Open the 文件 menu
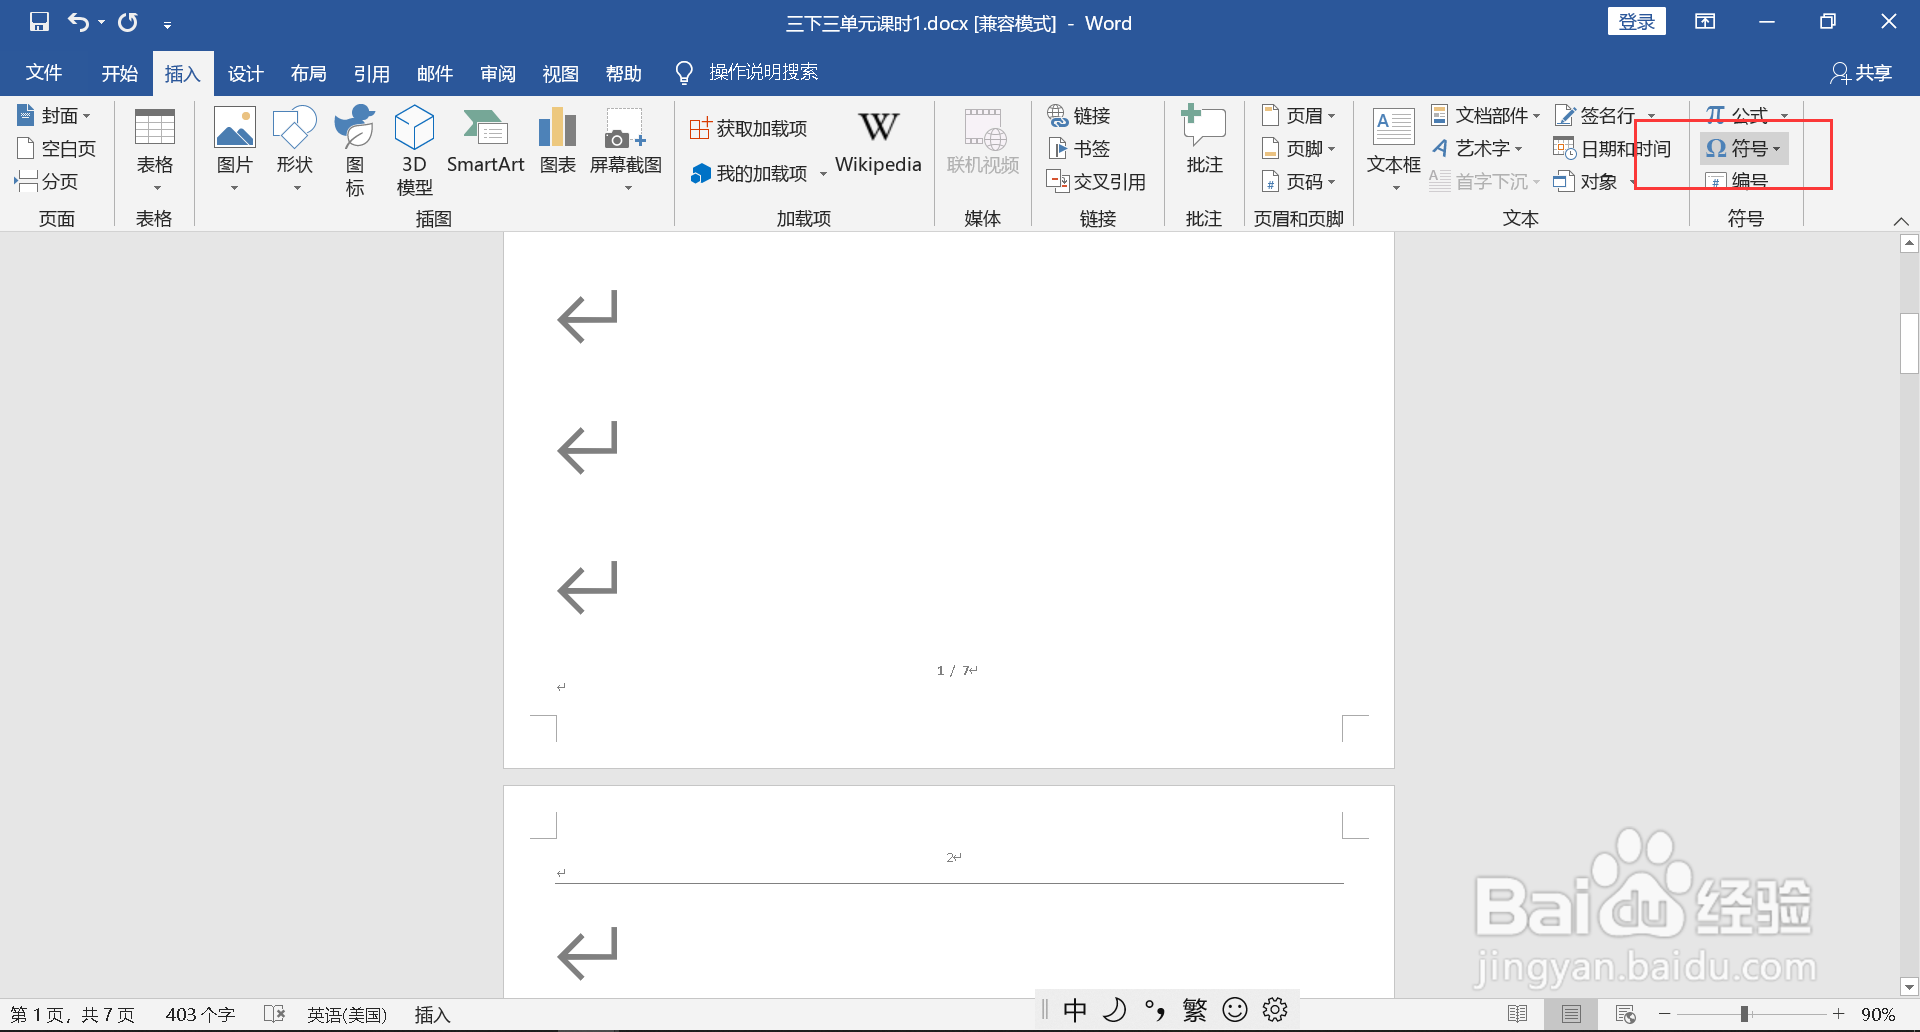 [x=44, y=72]
